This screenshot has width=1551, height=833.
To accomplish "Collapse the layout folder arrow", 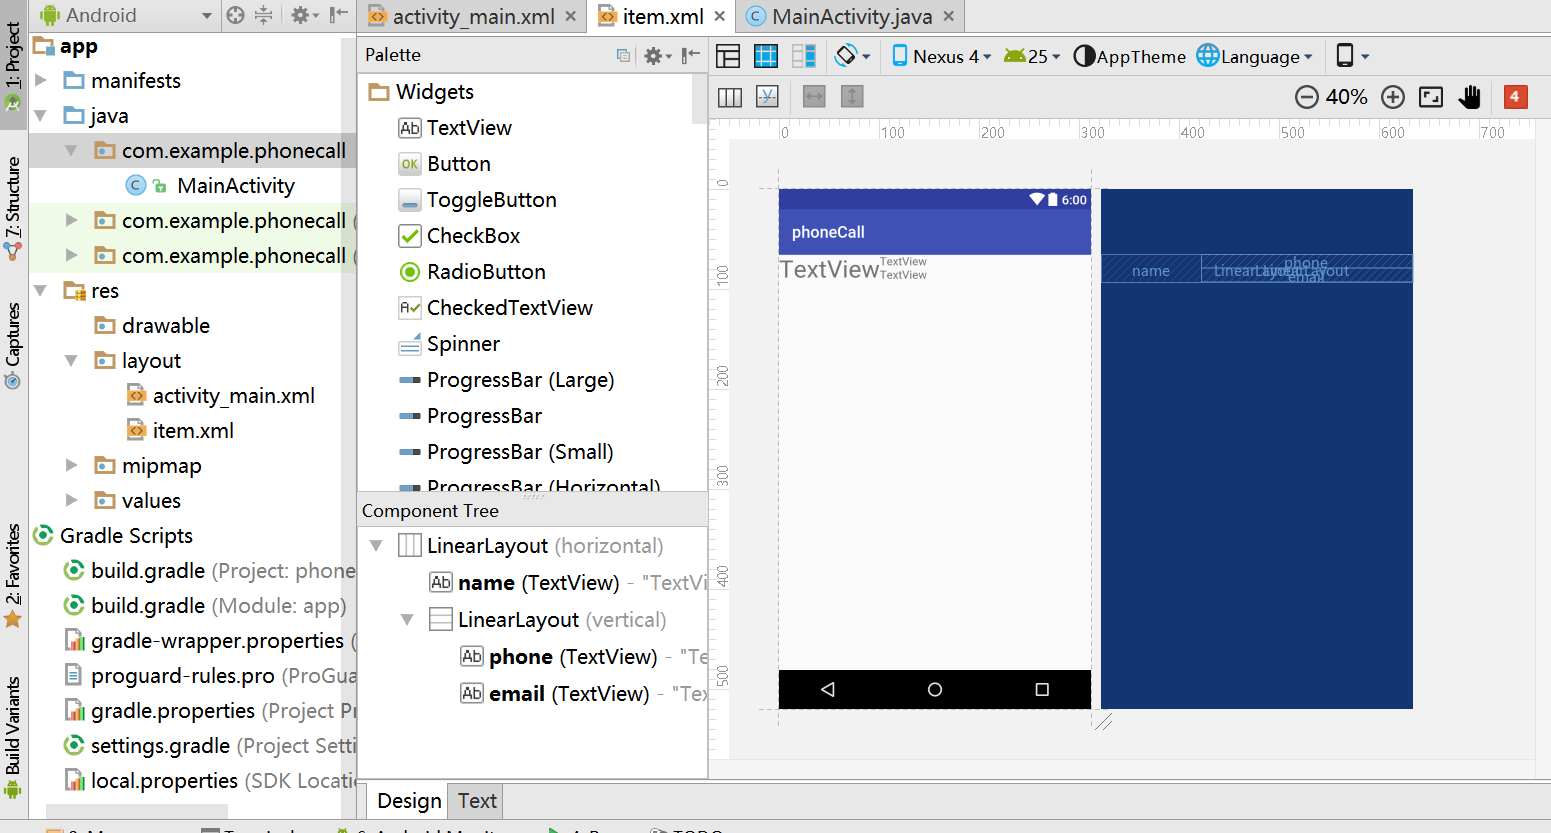I will click(71, 360).
